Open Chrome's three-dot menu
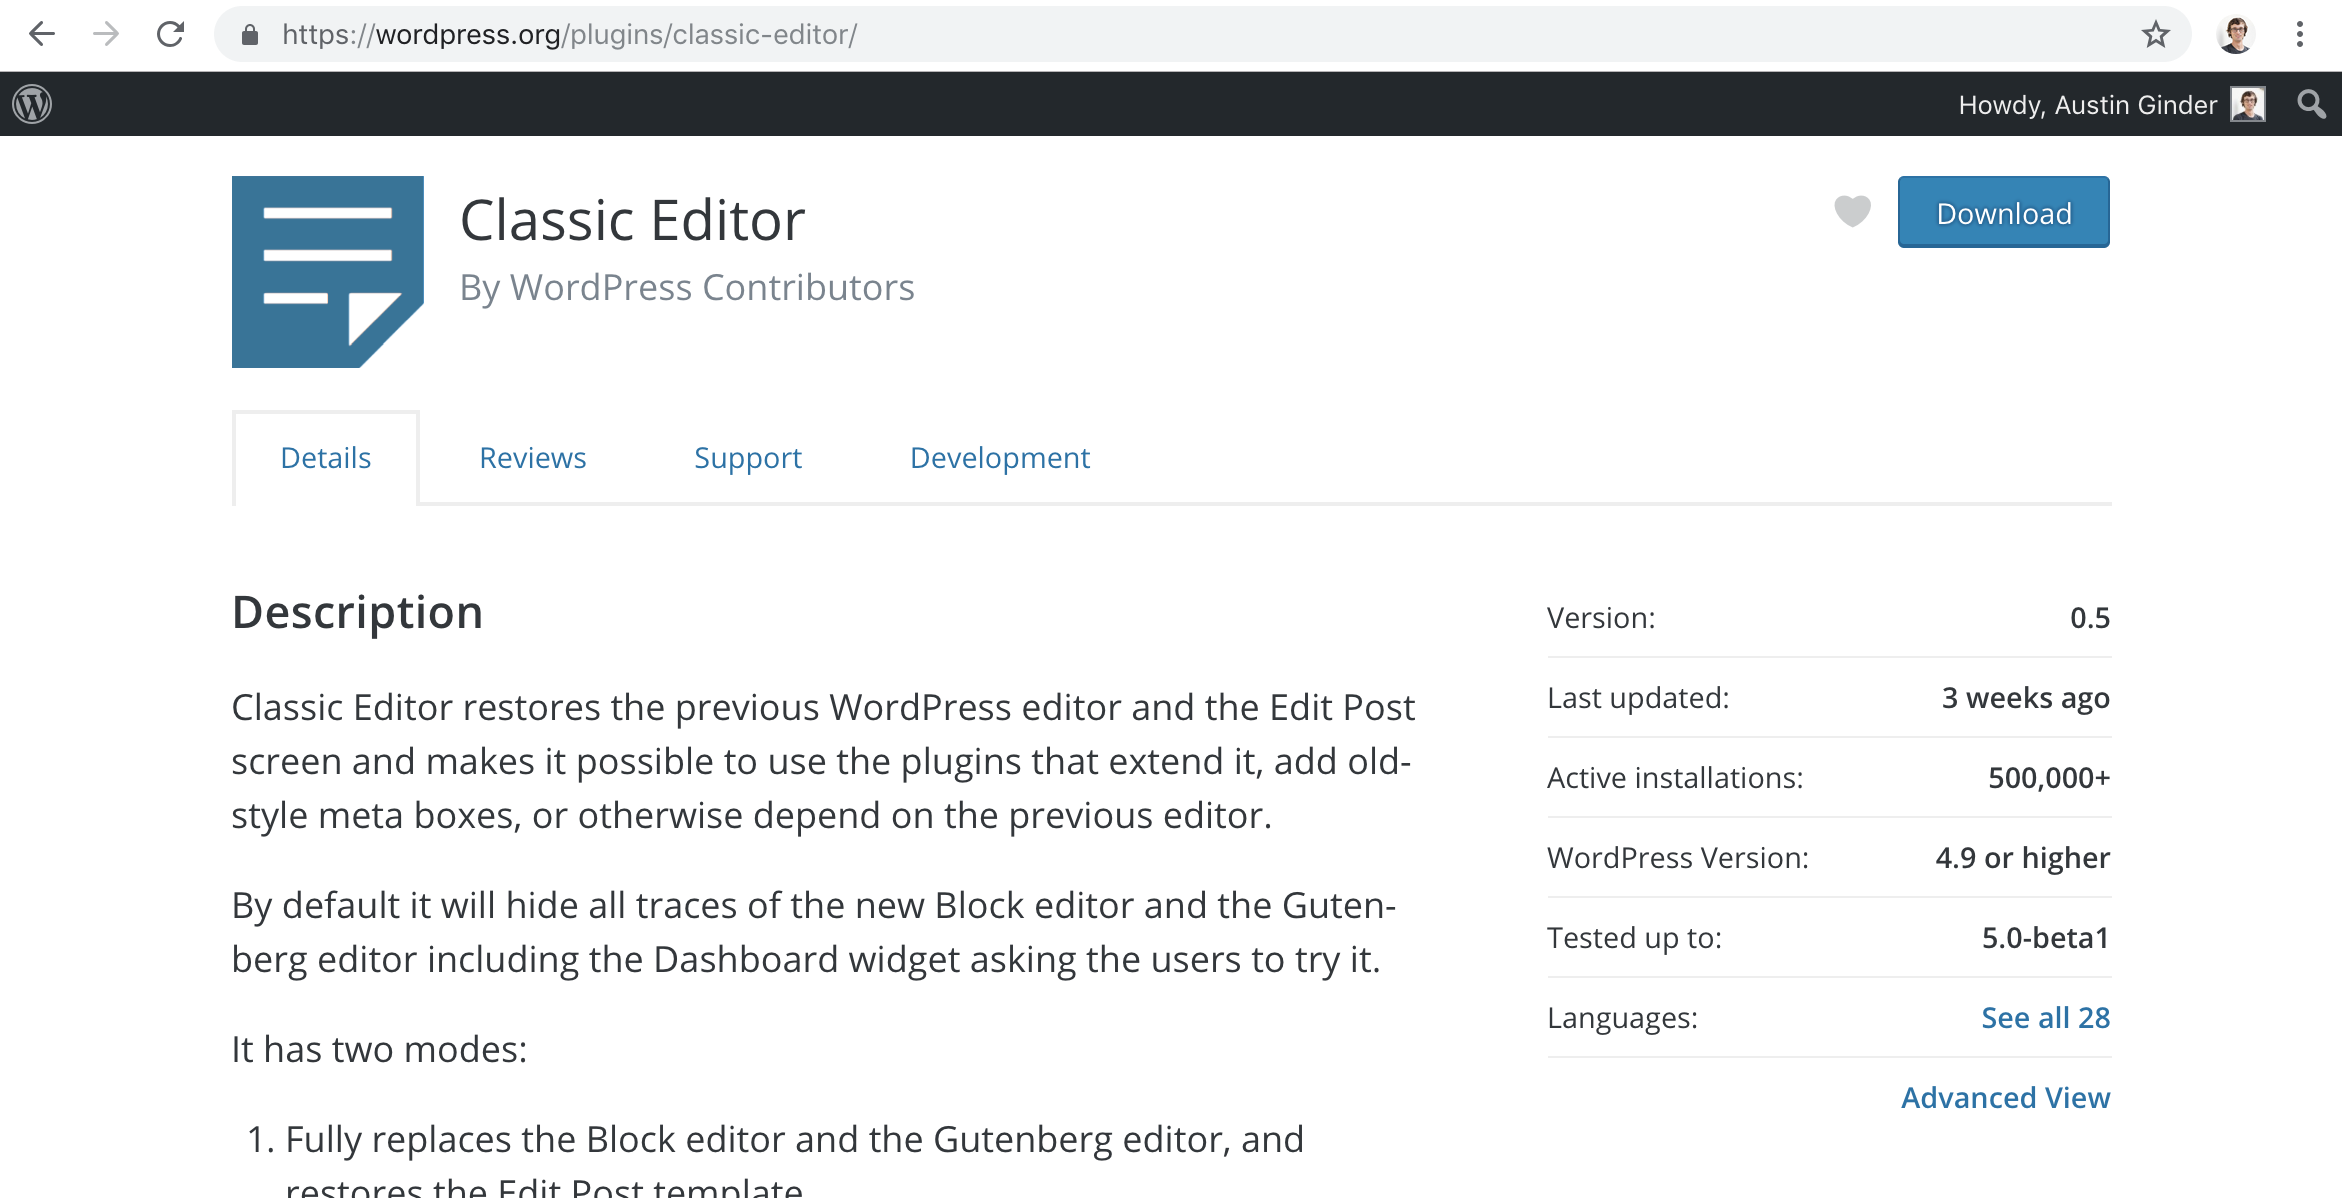This screenshot has height=1198, width=2342. pyautogui.click(x=2300, y=35)
